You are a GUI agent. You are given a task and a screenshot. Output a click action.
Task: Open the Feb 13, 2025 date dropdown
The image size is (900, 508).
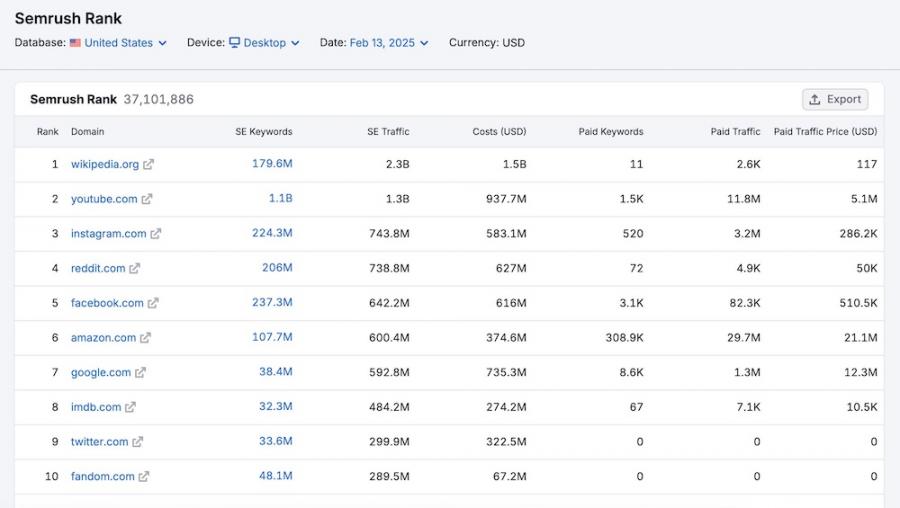click(x=389, y=43)
